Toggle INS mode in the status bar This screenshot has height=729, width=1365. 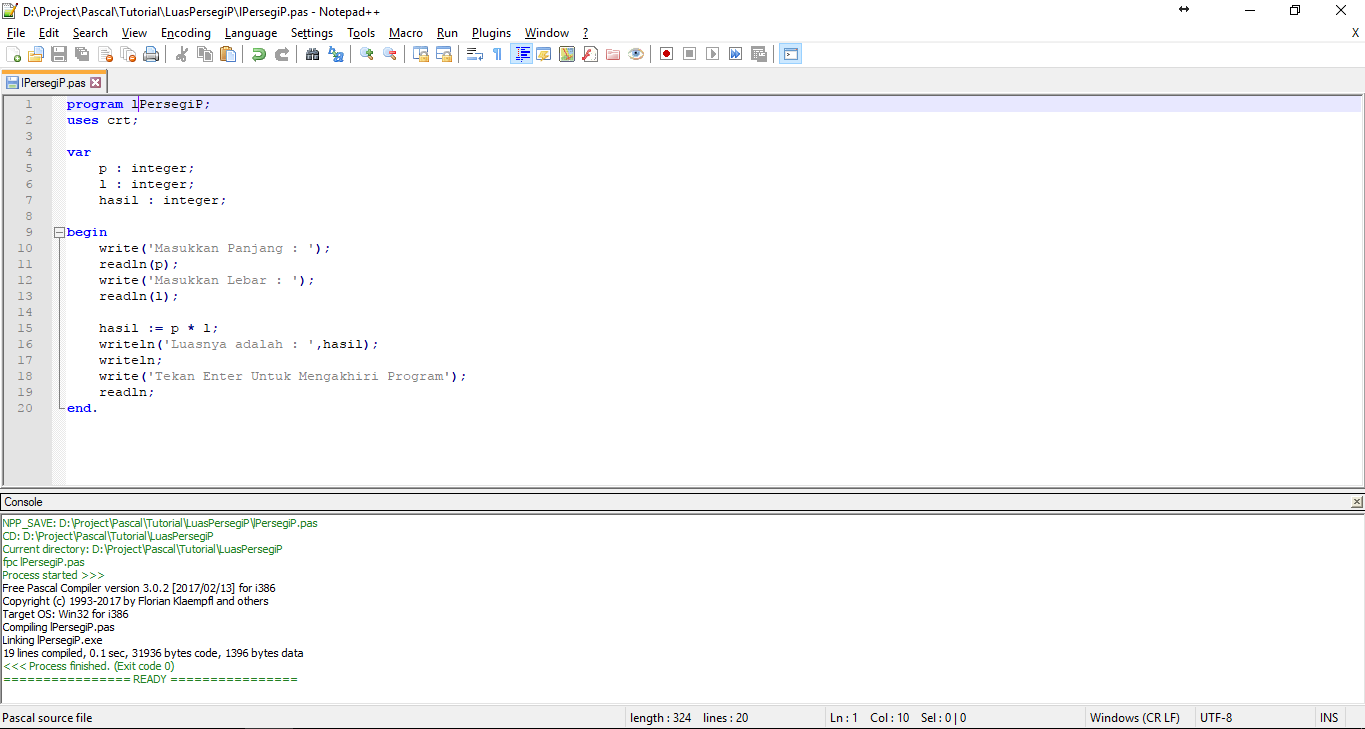(x=1329, y=718)
